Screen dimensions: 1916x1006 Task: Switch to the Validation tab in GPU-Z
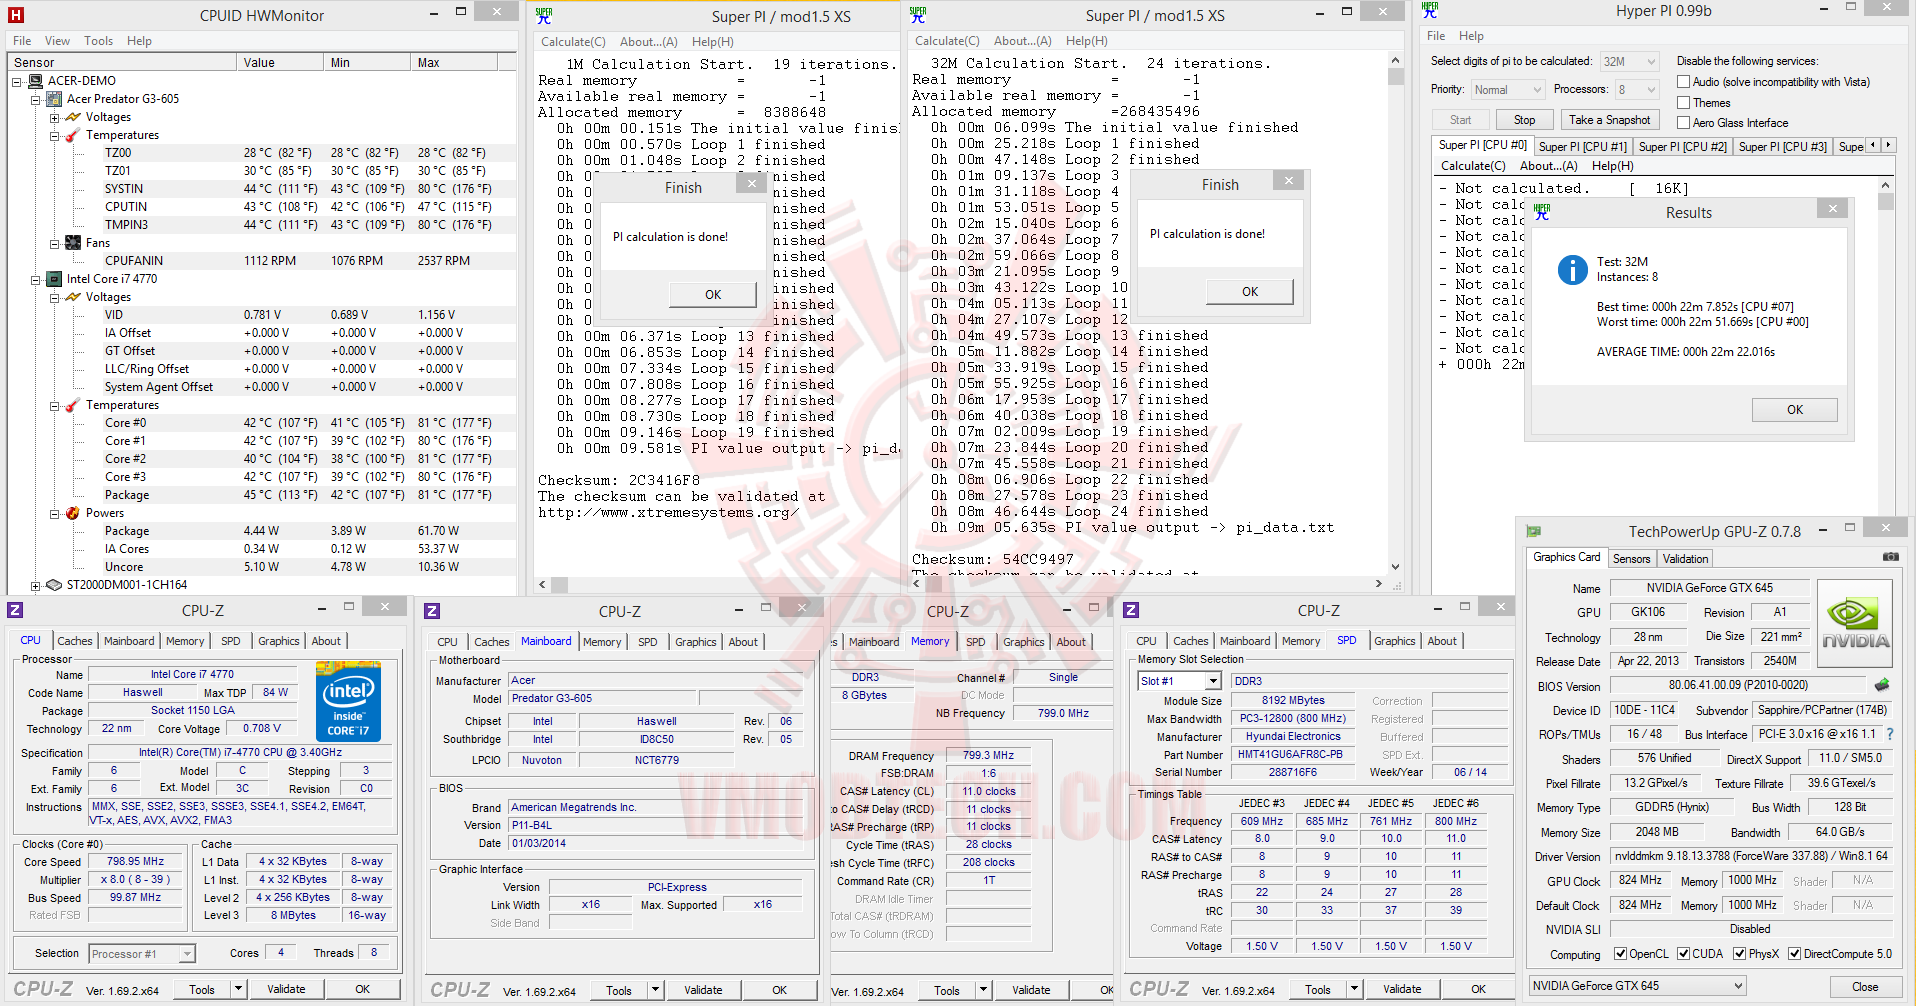1686,559
